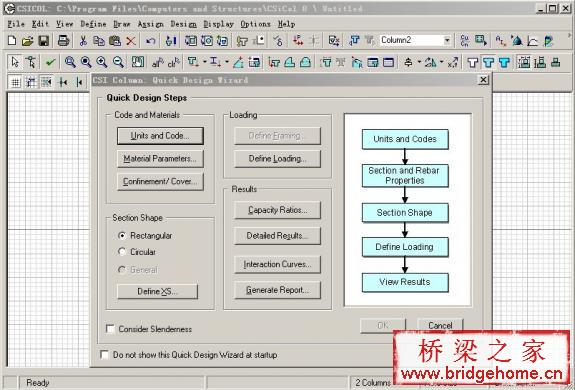Viewport: 575px width, 390px height.
Task: Click the New file icon
Action: point(12,40)
